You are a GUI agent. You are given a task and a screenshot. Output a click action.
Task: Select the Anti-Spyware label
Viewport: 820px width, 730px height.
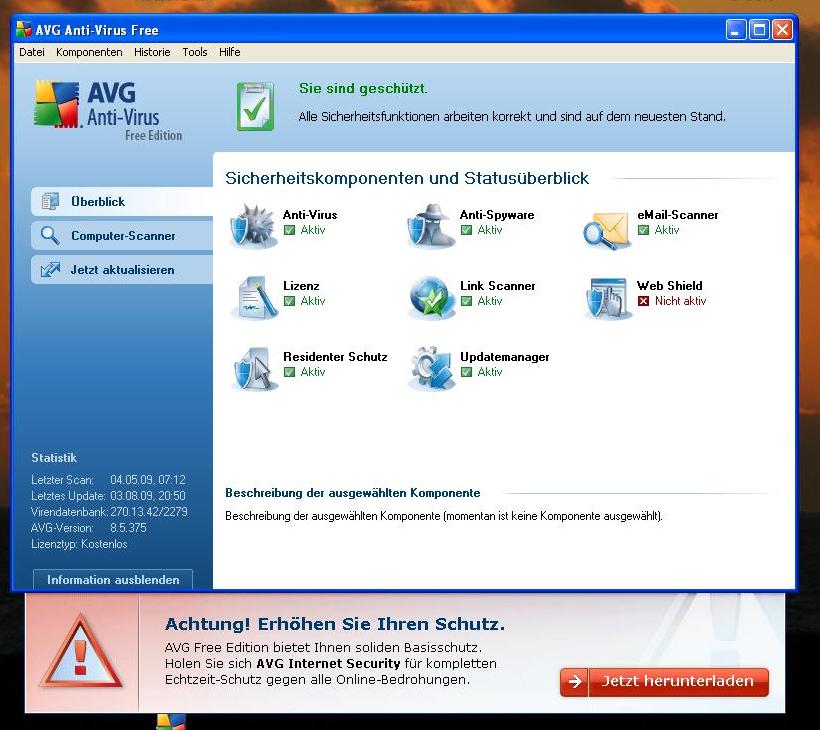coord(497,214)
